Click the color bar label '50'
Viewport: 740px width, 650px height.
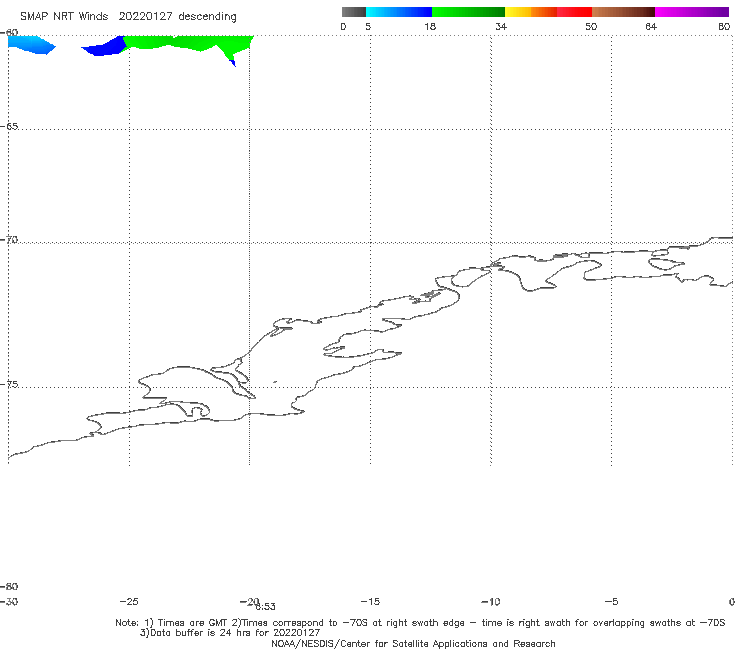point(591,26)
